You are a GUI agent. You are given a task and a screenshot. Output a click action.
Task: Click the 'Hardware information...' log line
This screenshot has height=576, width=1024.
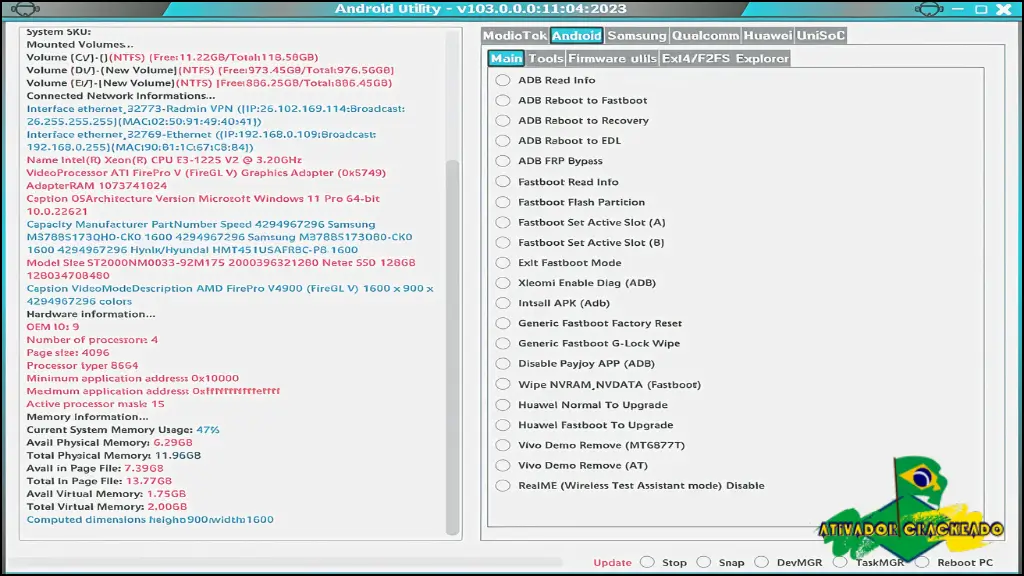(x=91, y=314)
